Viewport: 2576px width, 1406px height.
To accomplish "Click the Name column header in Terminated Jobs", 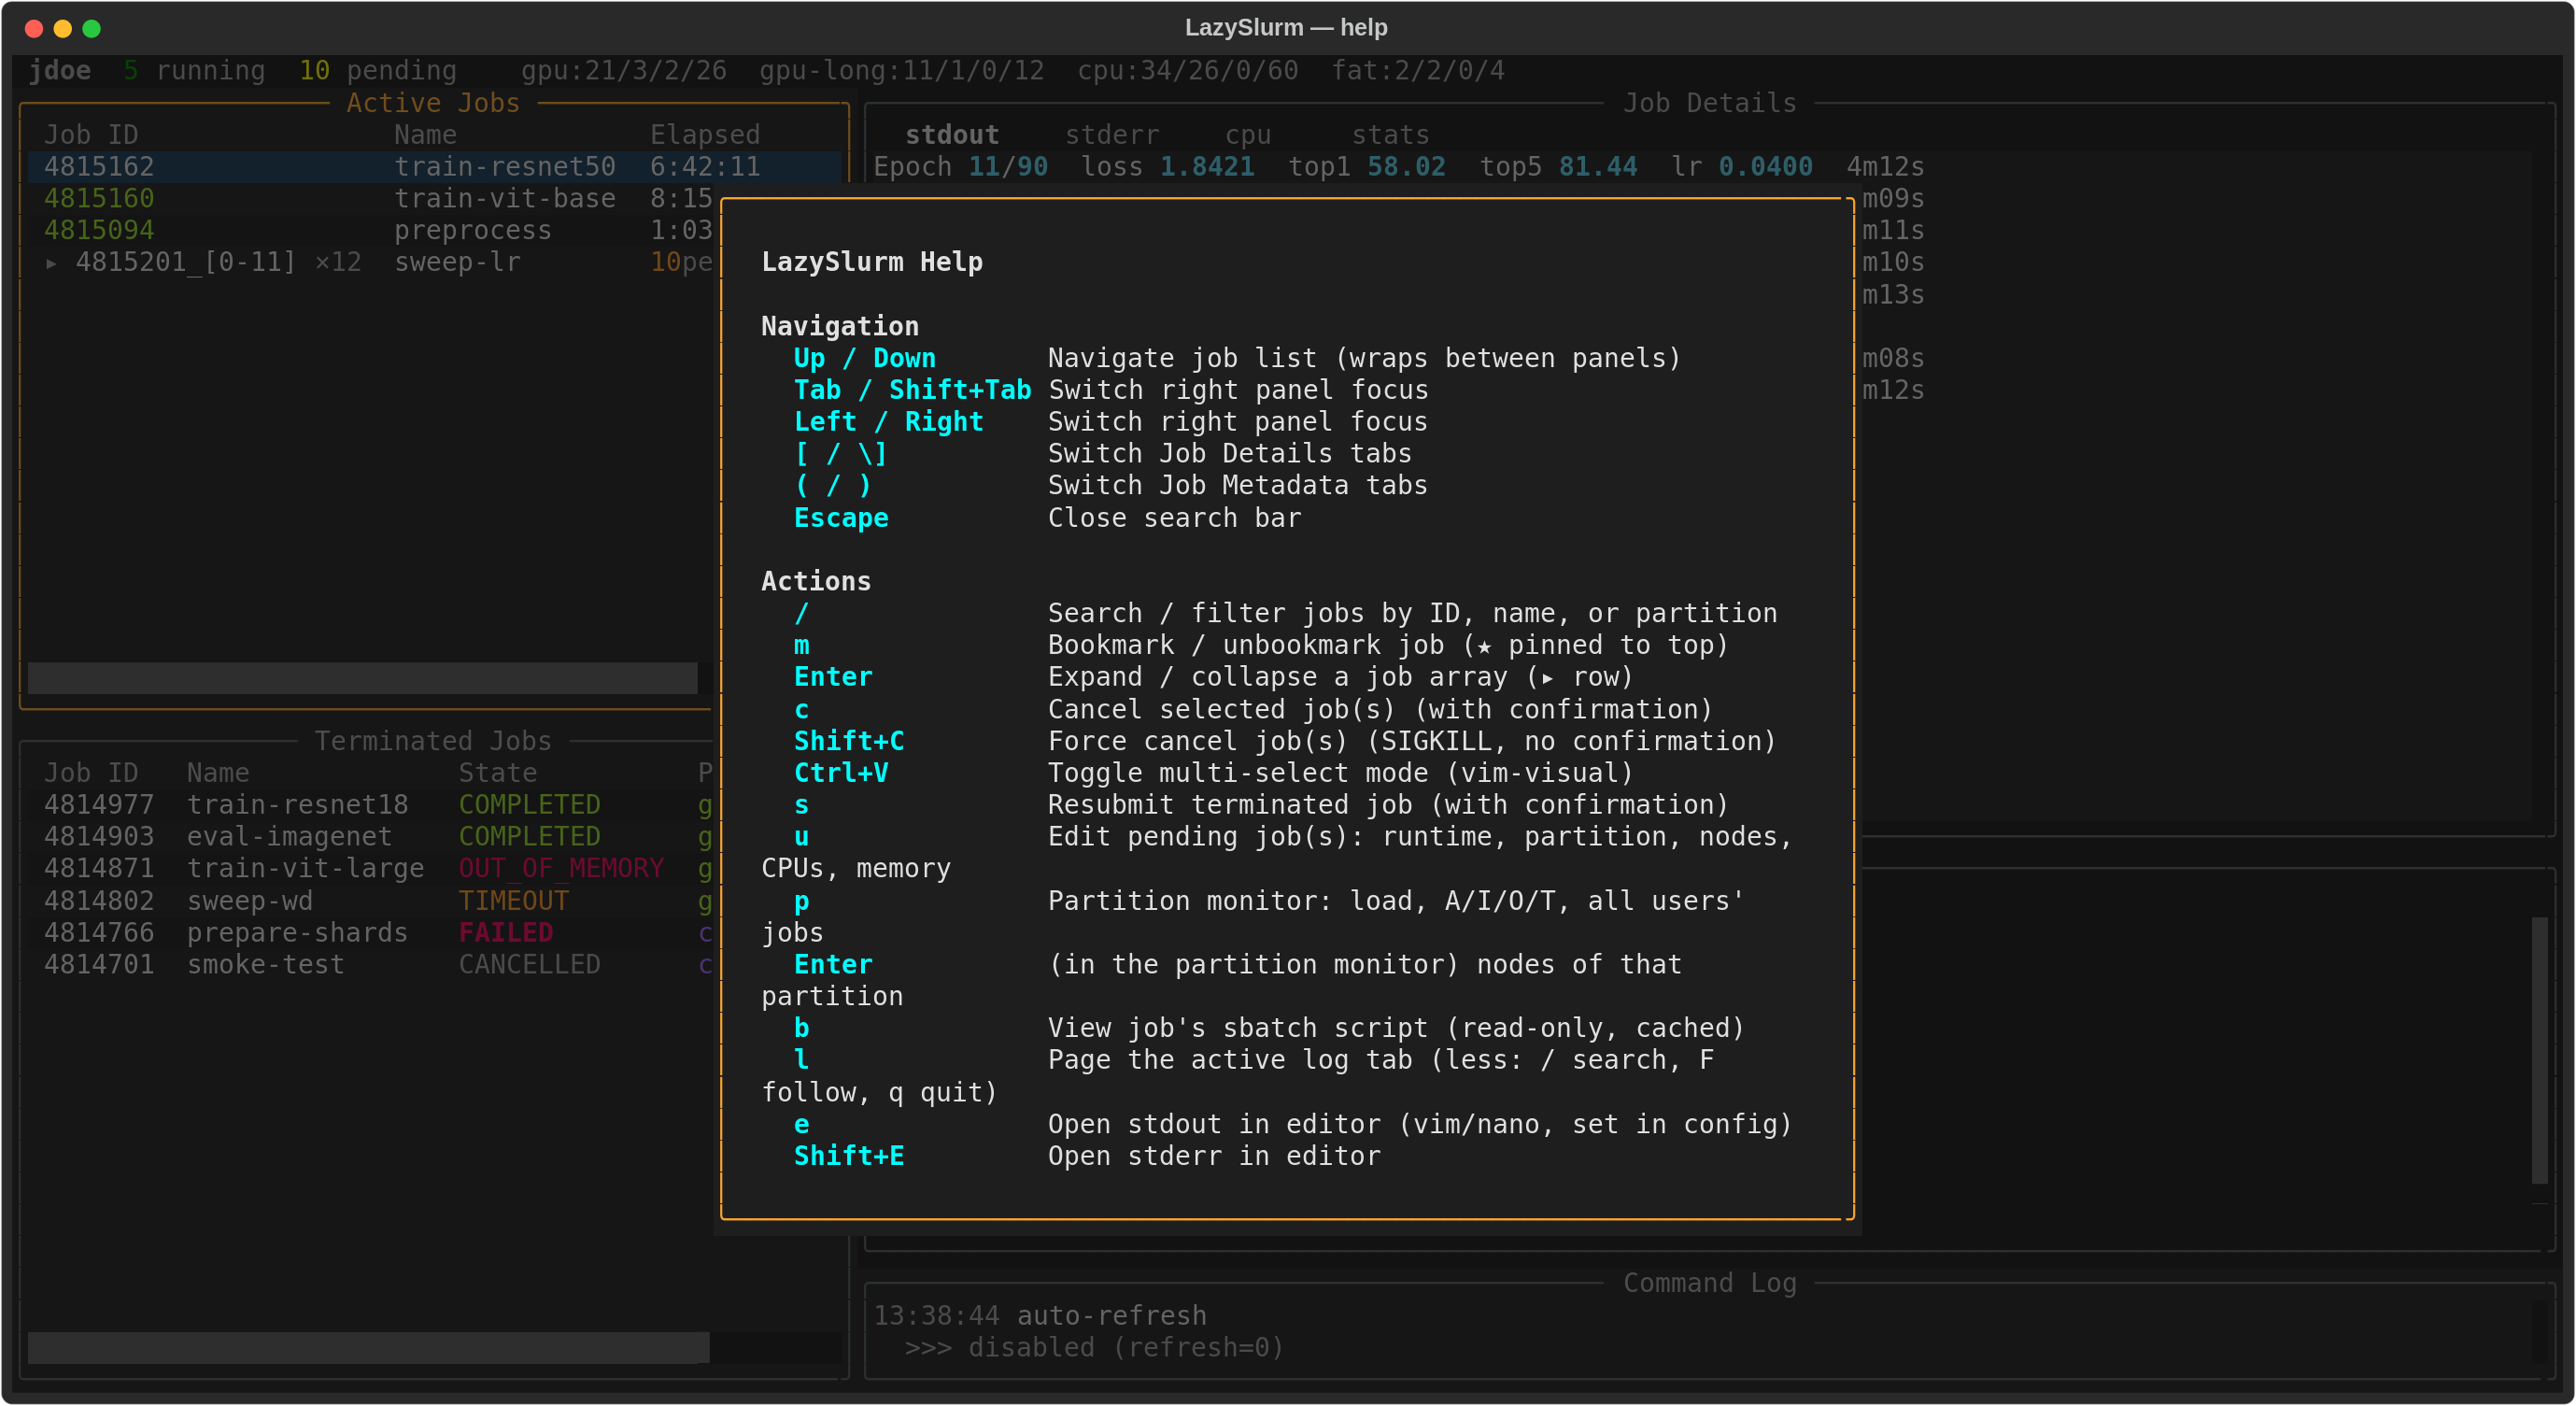I will (x=218, y=773).
